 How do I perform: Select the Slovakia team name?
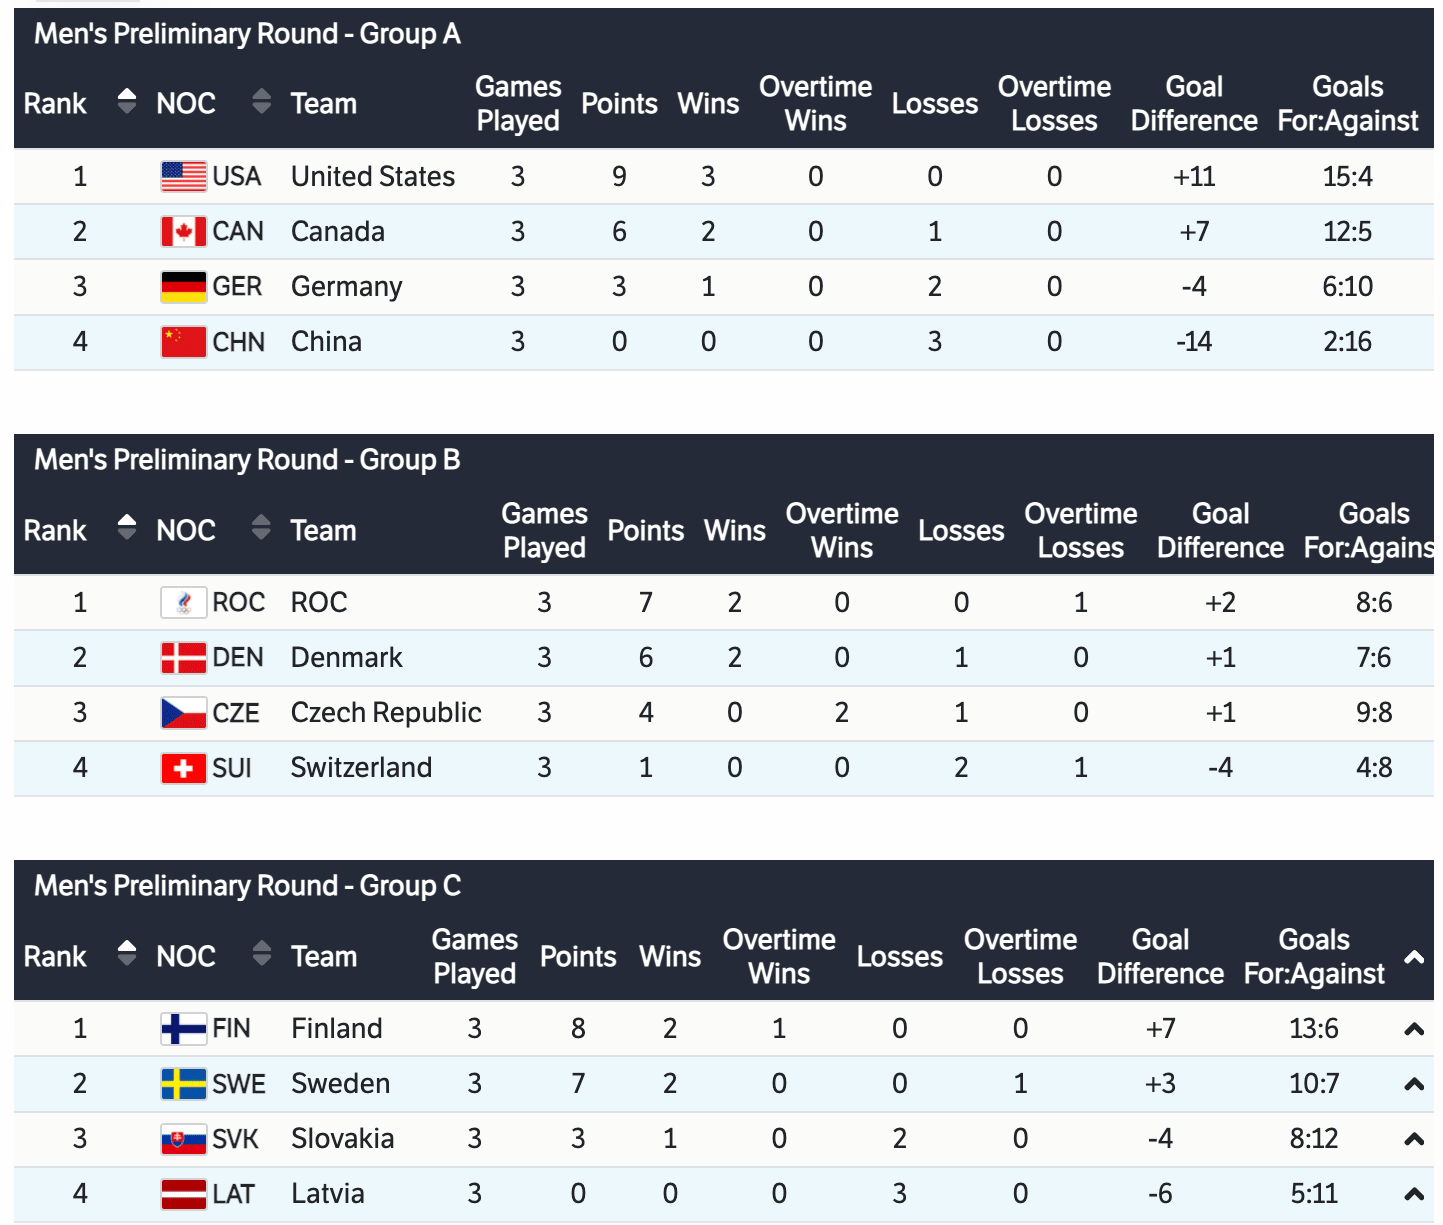(342, 1139)
